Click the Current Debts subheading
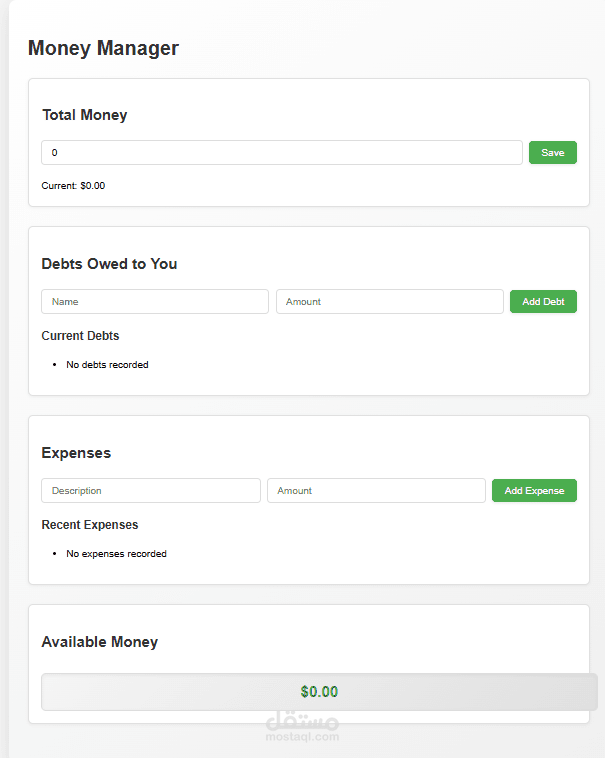This screenshot has height=758, width=605. [80, 336]
